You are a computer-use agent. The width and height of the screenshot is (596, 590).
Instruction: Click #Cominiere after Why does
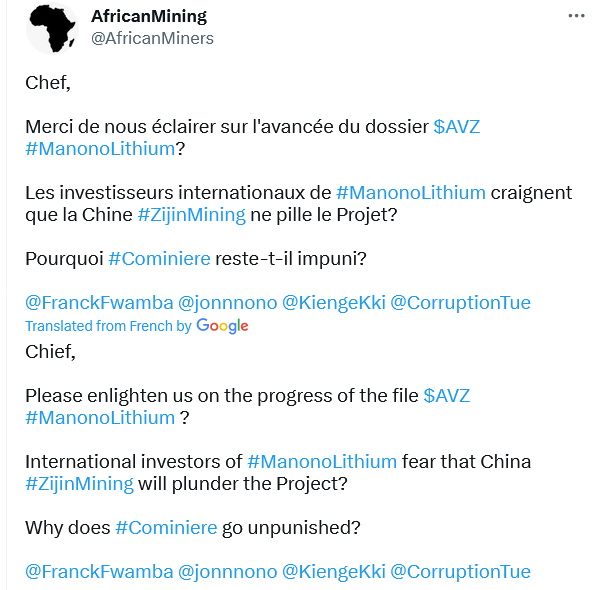click(166, 528)
